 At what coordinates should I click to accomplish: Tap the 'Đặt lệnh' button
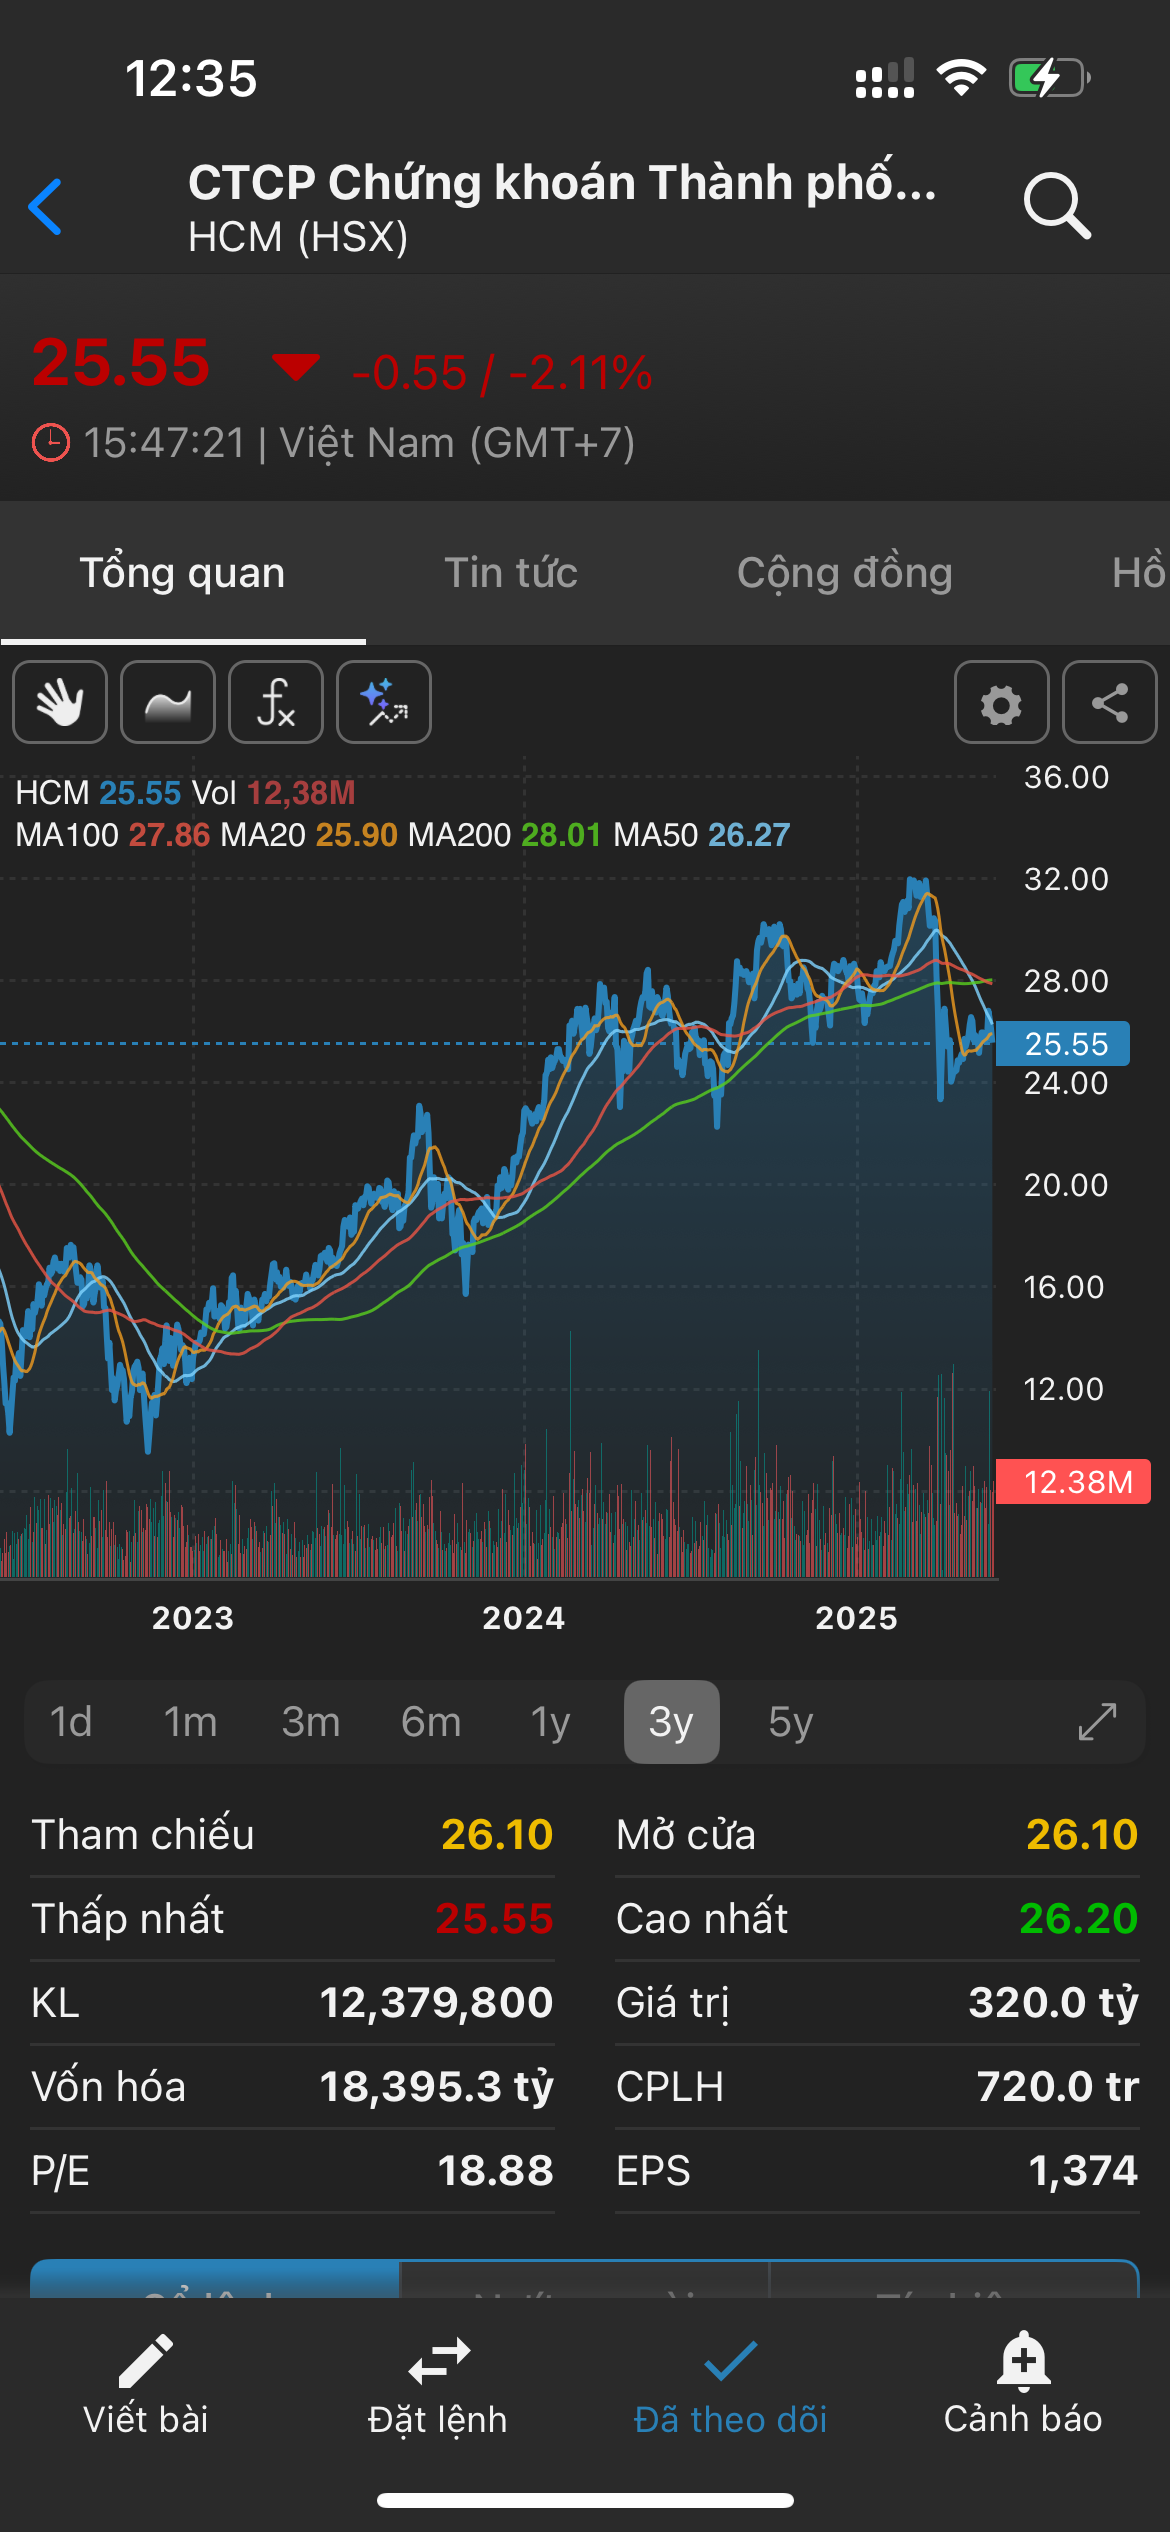point(438,2386)
